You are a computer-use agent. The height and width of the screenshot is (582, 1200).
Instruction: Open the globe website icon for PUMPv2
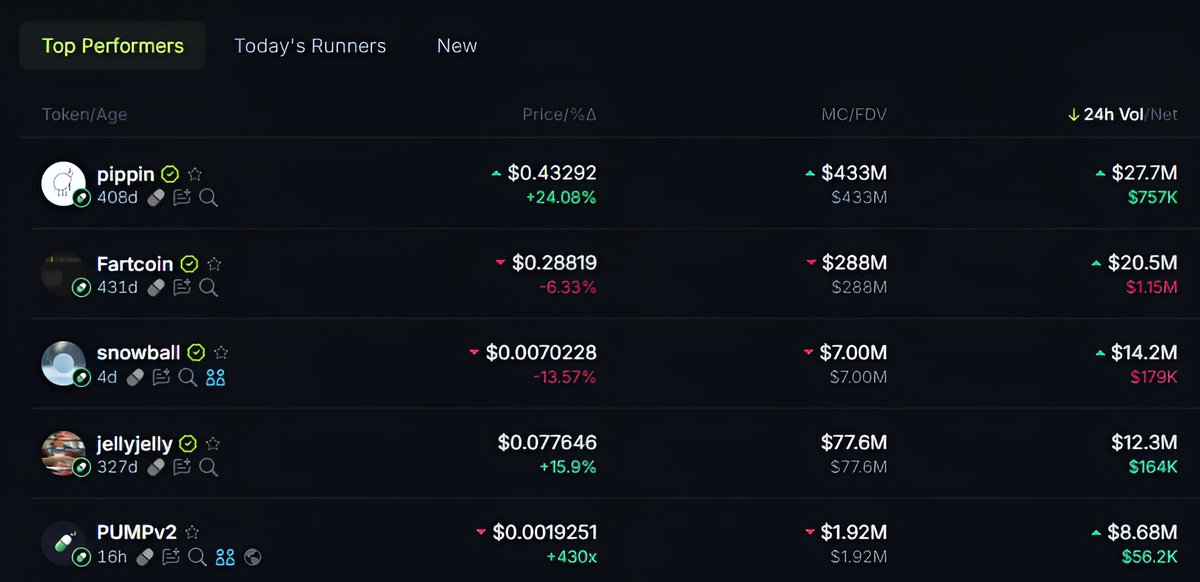pyautogui.click(x=252, y=557)
